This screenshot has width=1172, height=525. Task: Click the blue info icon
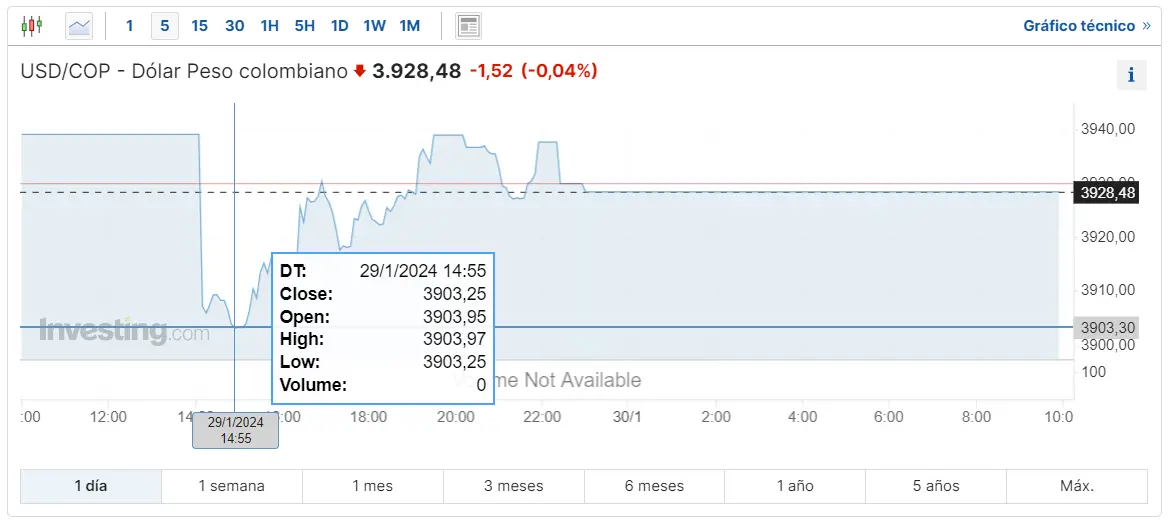click(1132, 76)
